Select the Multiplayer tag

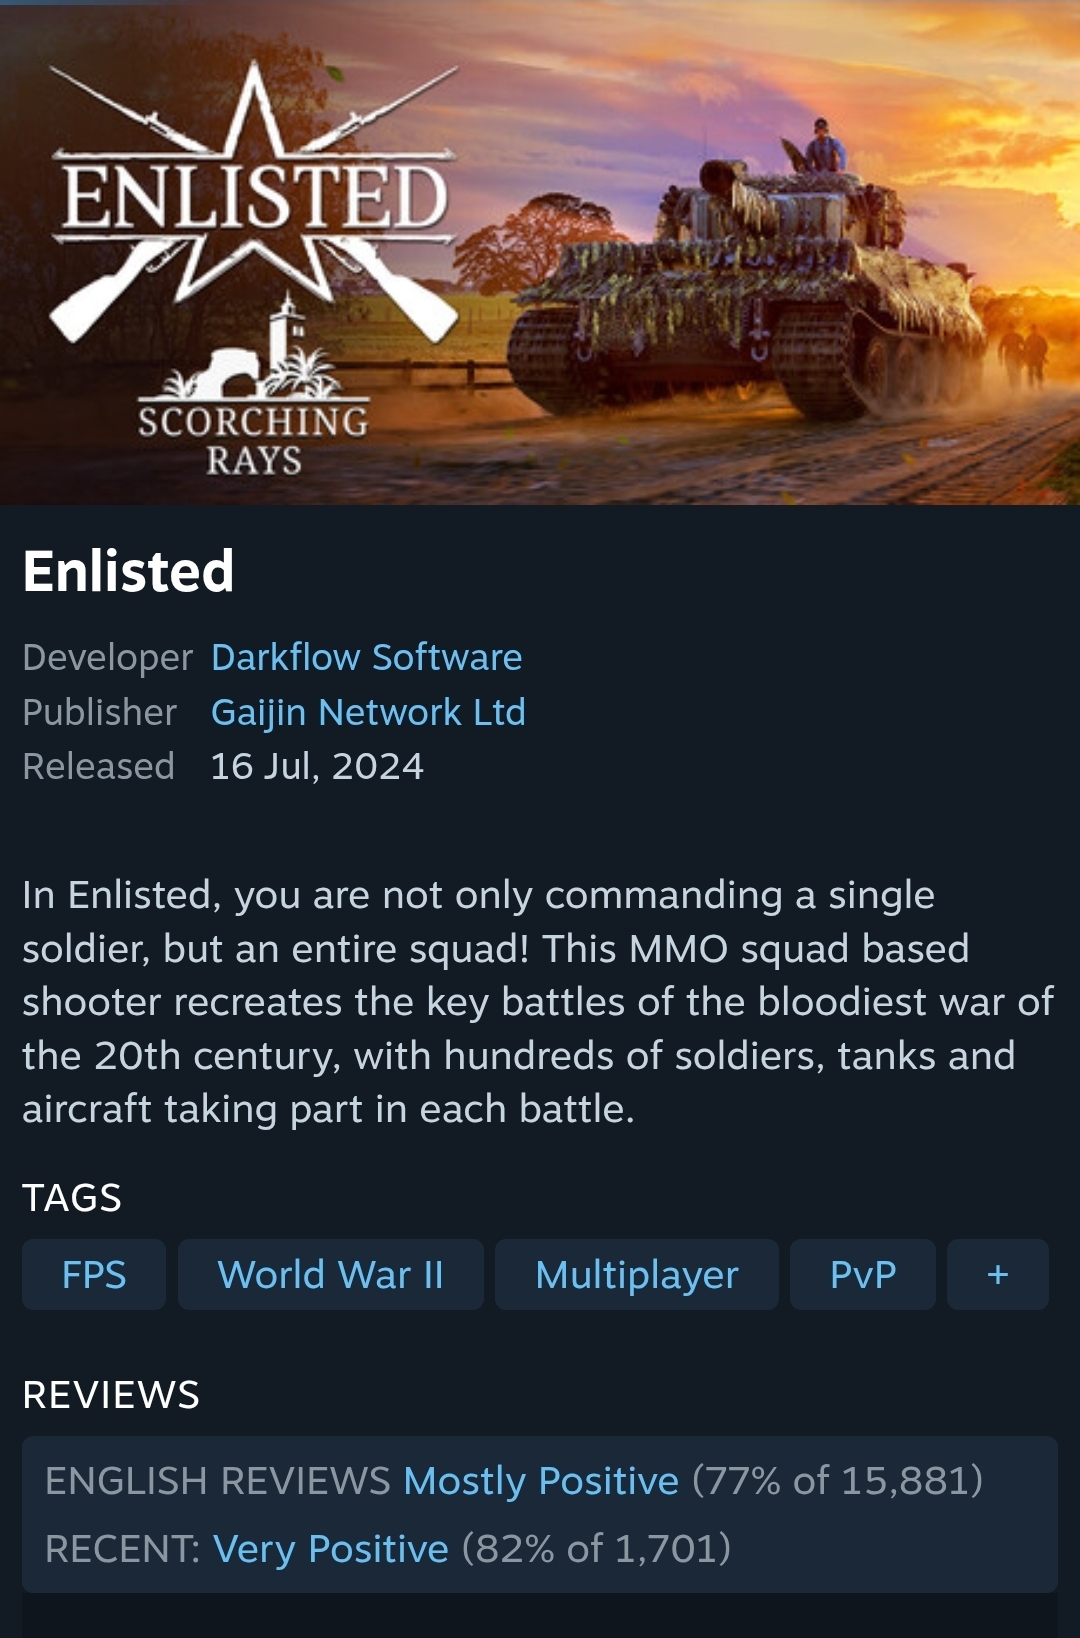[x=637, y=1275]
